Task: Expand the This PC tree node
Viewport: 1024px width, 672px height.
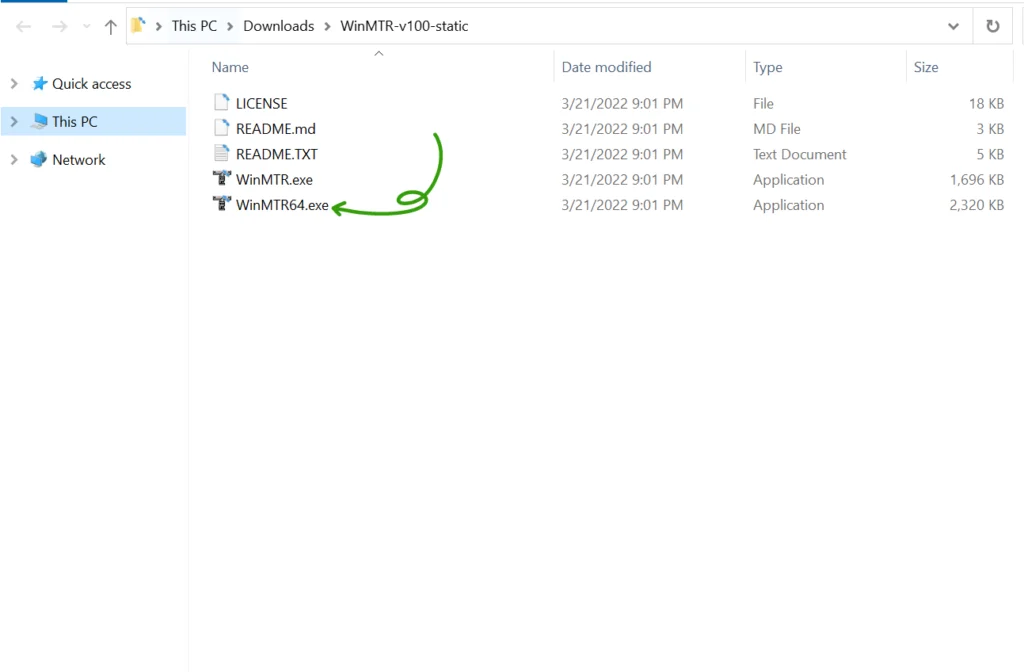Action: click(x=14, y=121)
